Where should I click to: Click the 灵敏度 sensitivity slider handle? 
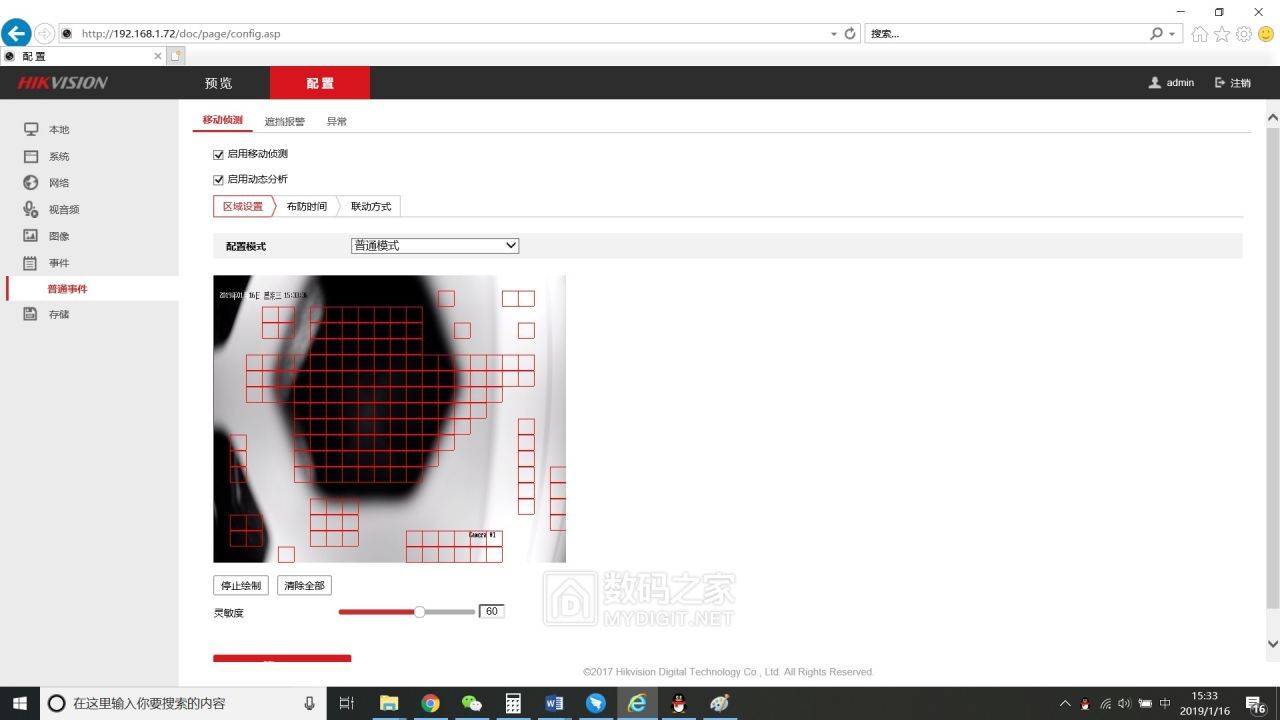pos(419,611)
